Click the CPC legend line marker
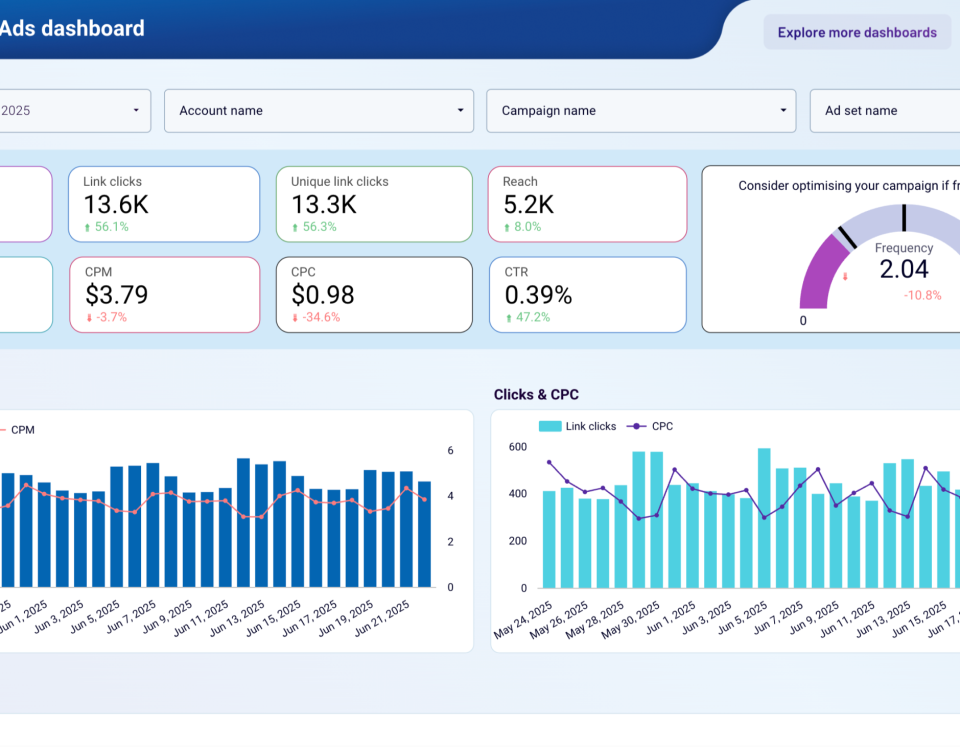The image size is (960, 750). [x=637, y=426]
